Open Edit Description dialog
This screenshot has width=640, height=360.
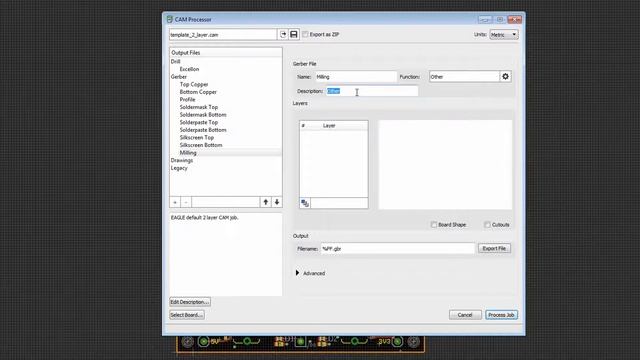coord(190,302)
